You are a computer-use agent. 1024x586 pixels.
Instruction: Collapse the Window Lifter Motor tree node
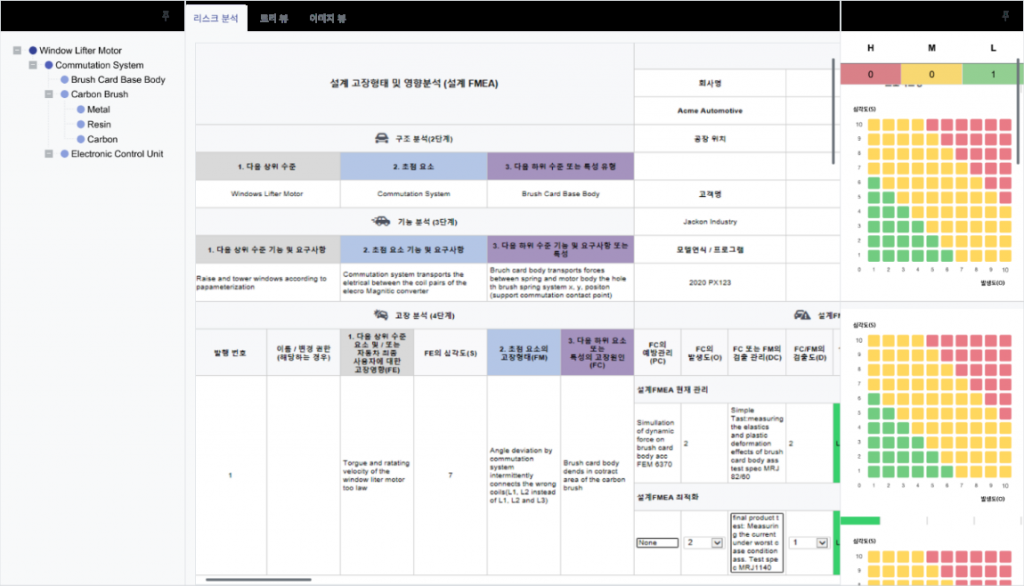17,50
